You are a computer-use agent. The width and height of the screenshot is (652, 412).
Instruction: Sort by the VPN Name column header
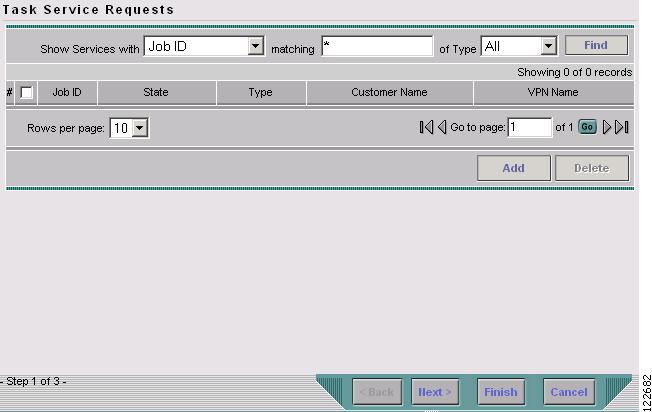[553, 92]
